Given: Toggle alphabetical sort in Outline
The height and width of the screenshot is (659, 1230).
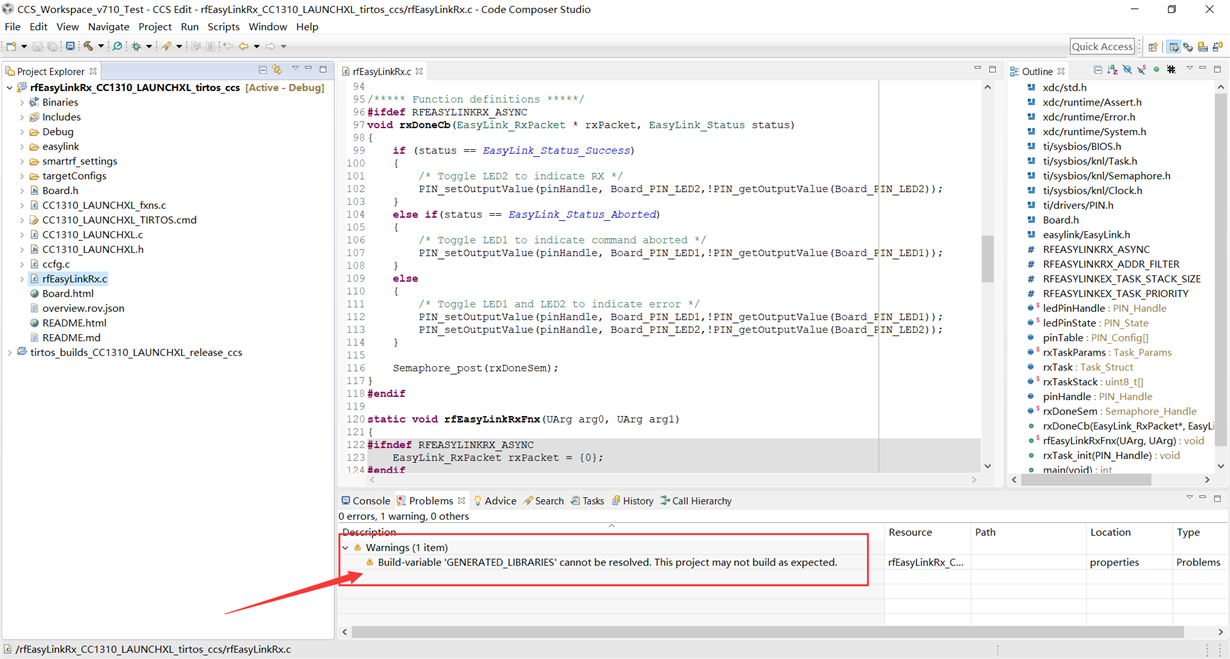Looking at the screenshot, I should [1112, 70].
